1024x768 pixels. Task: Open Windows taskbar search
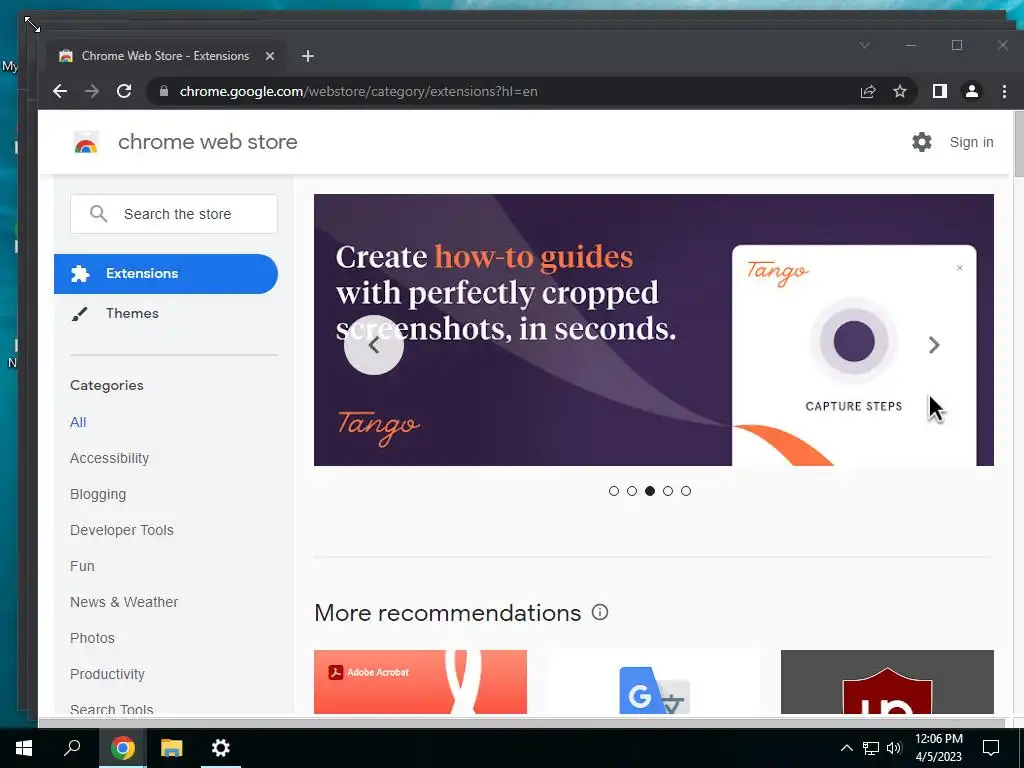pyautogui.click(x=72, y=748)
